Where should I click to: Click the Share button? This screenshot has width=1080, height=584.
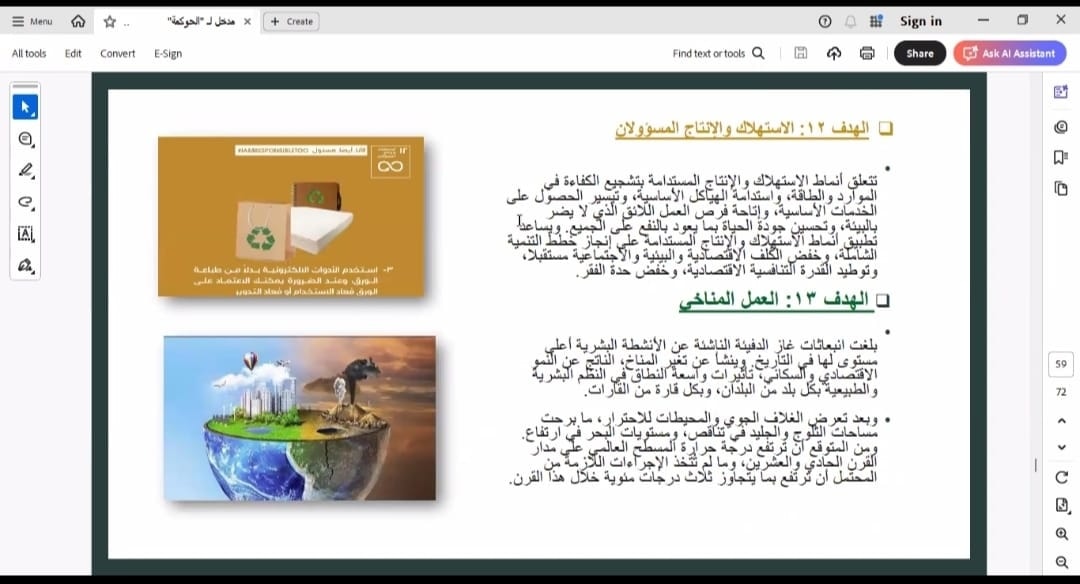(919, 53)
